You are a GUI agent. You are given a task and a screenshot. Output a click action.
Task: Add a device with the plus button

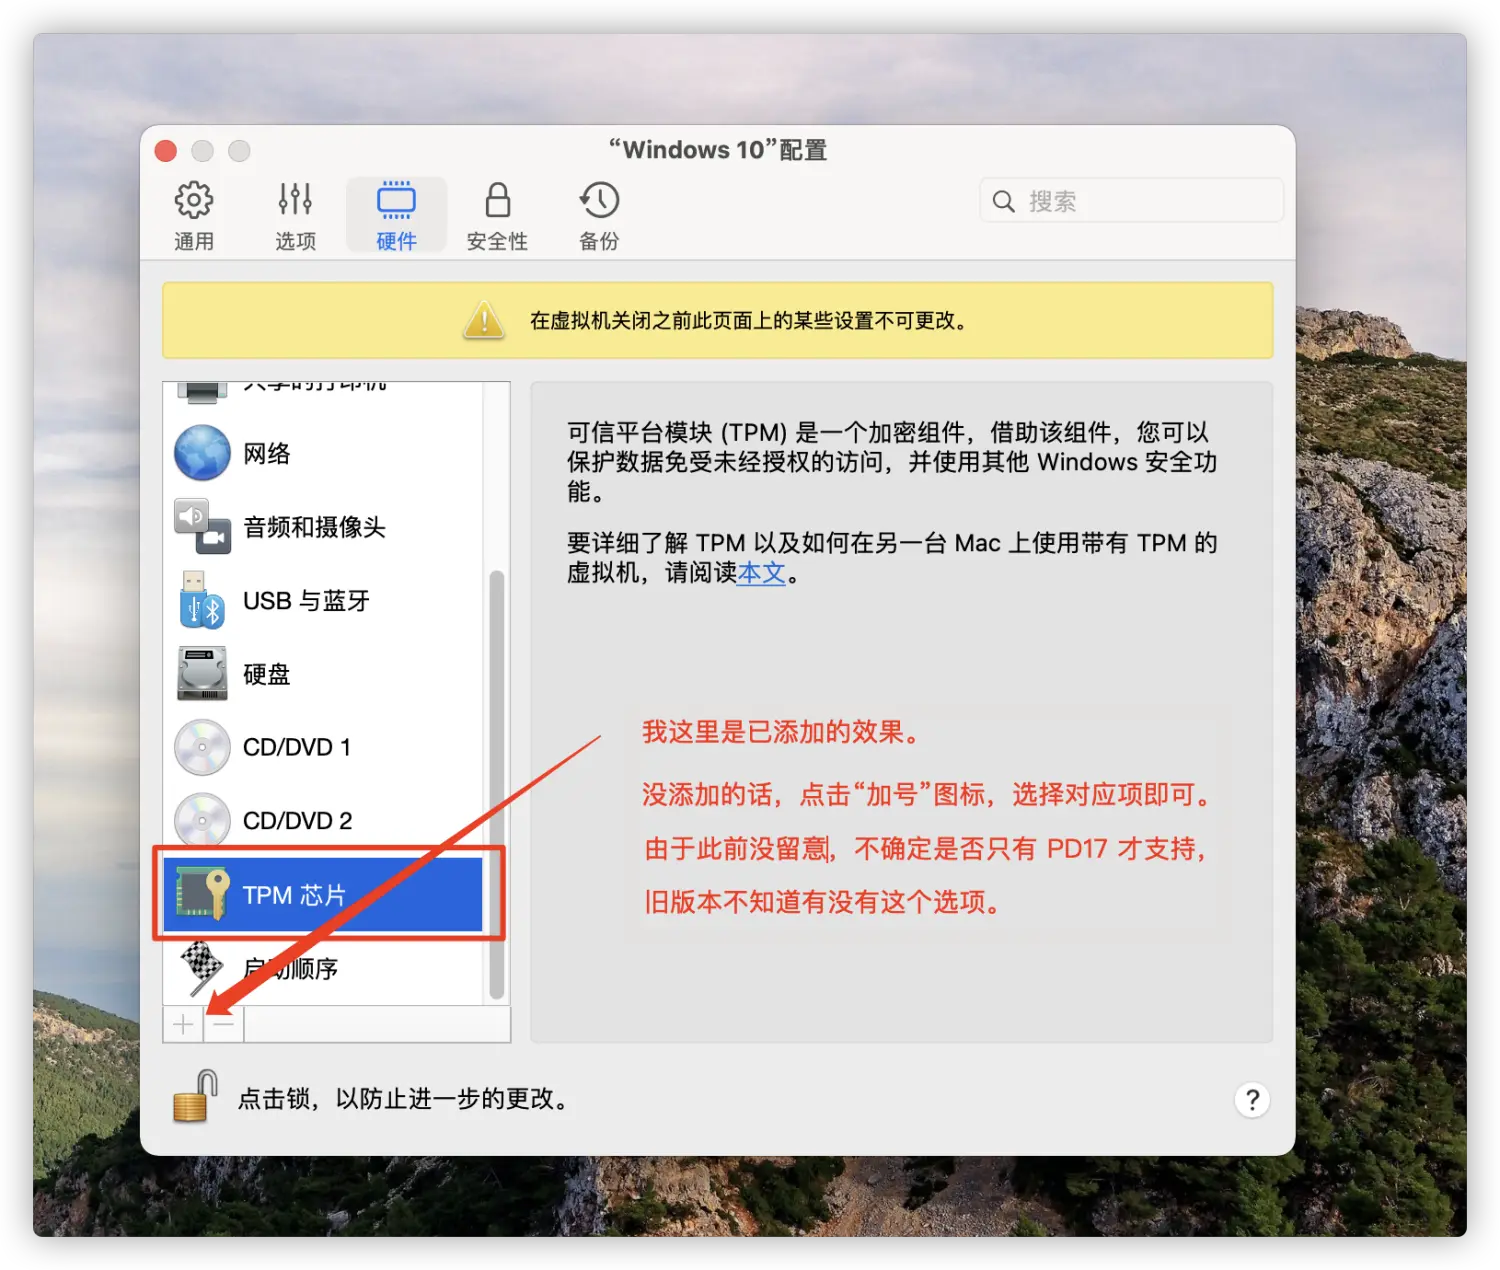(x=184, y=1024)
